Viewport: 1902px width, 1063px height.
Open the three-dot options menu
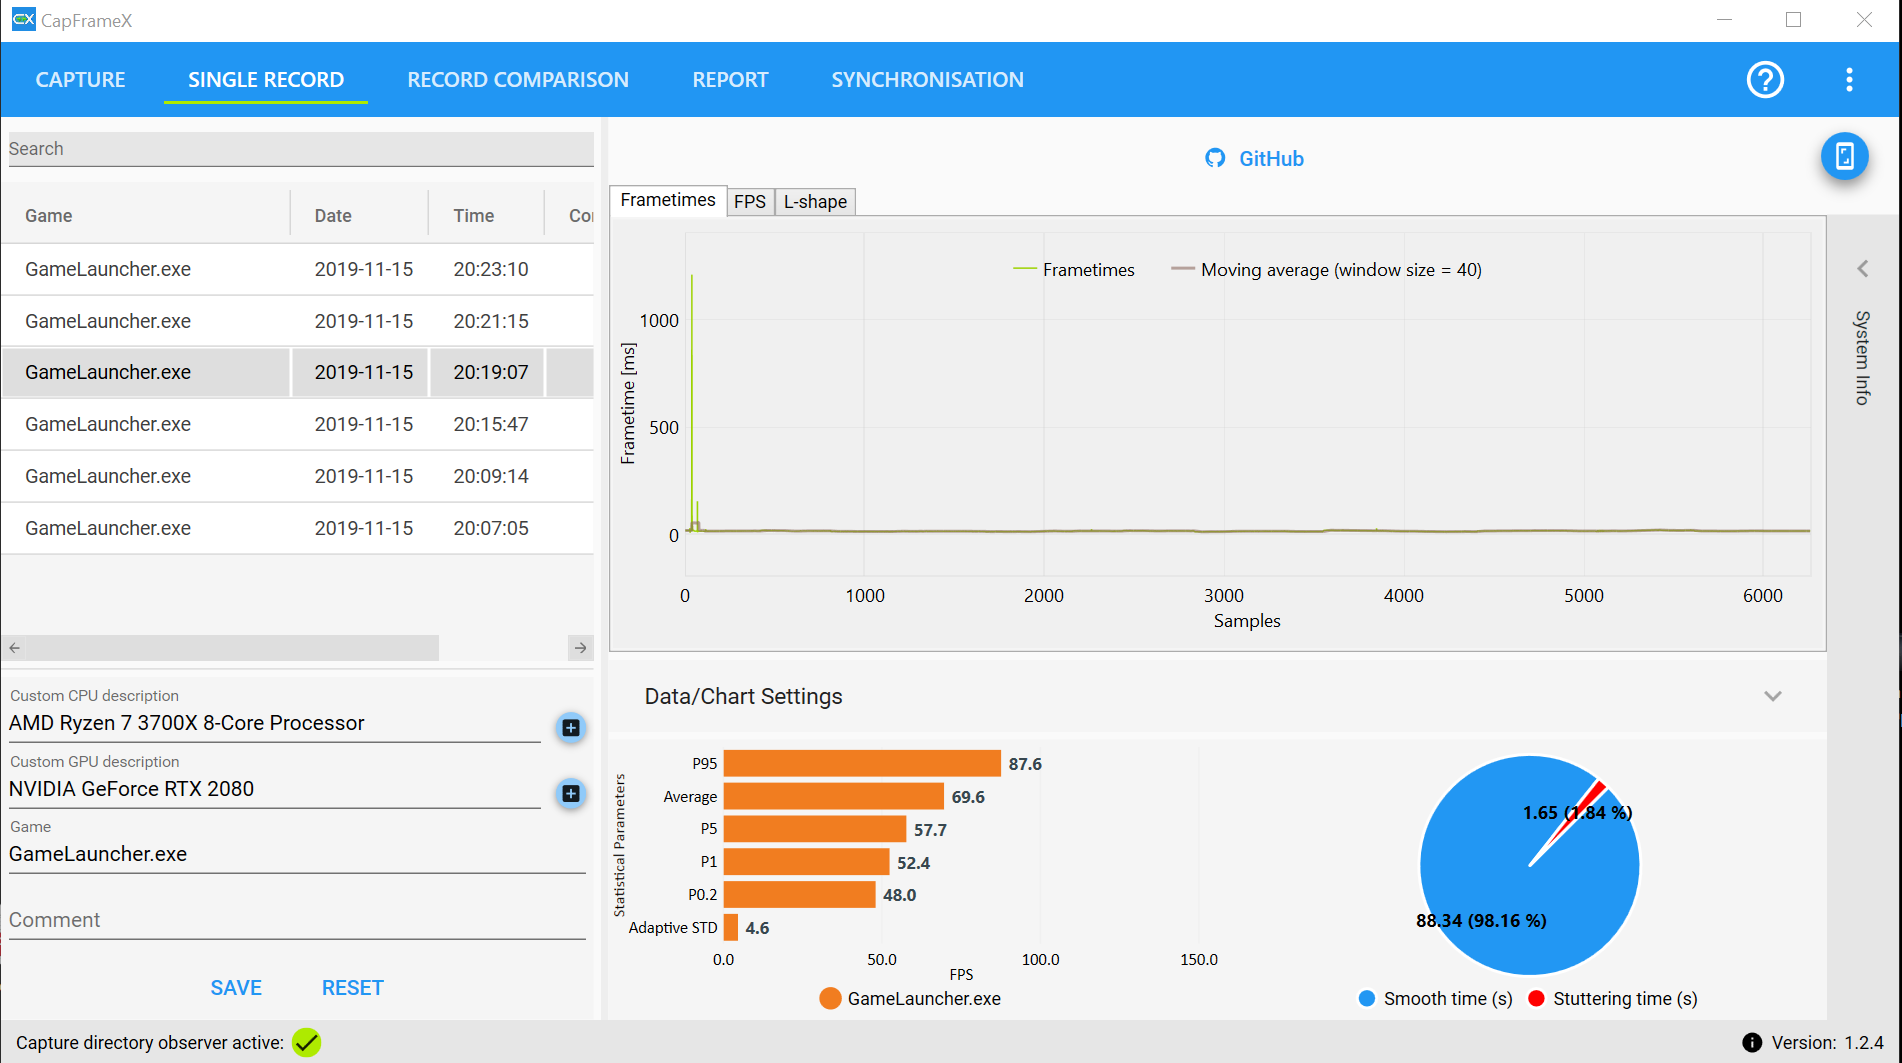coord(1849,80)
